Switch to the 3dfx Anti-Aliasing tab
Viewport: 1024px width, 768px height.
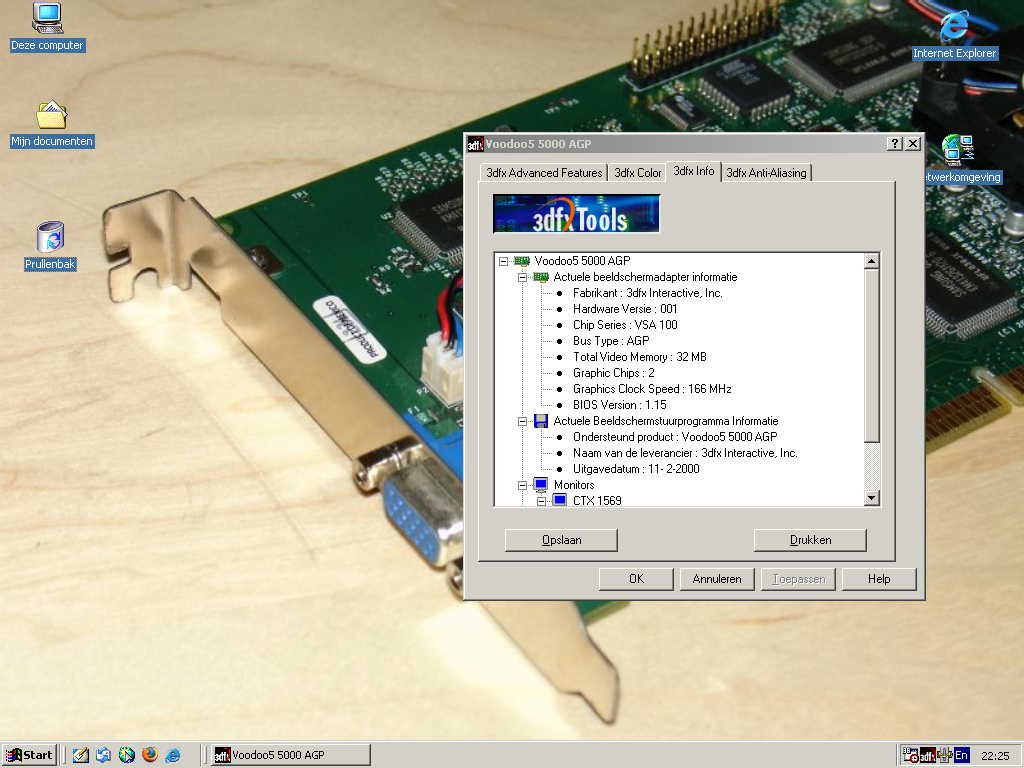pos(766,173)
